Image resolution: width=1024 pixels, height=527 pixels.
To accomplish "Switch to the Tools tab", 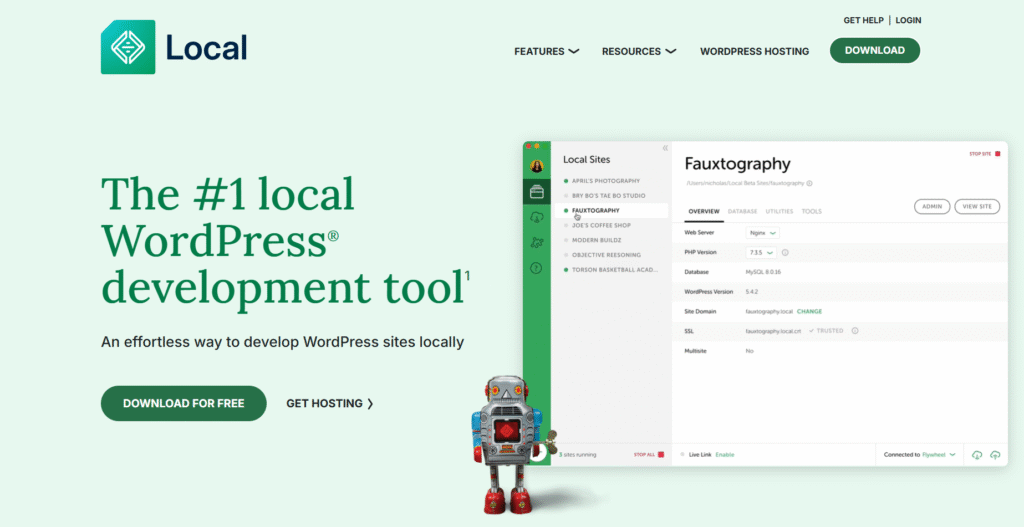I will click(x=812, y=212).
